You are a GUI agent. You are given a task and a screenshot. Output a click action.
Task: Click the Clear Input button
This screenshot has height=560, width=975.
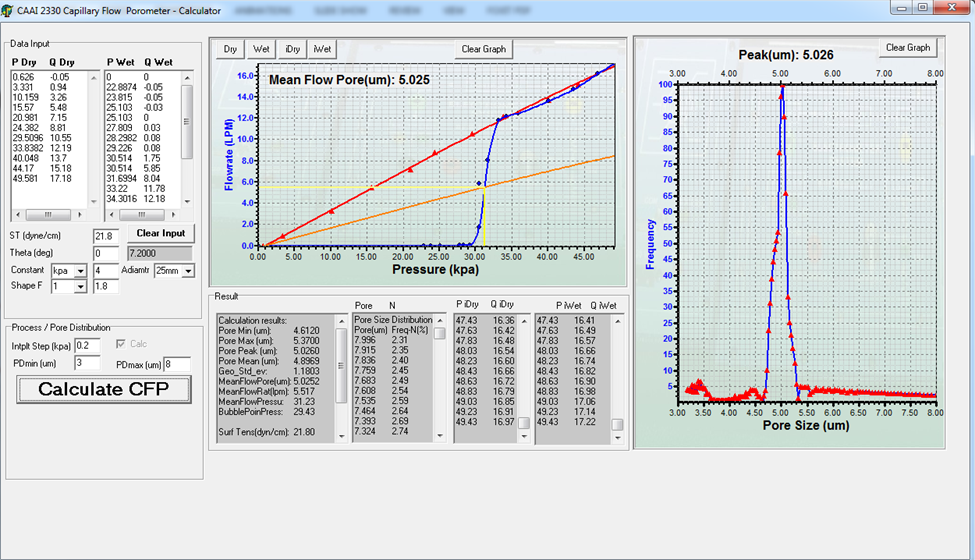[160, 234]
